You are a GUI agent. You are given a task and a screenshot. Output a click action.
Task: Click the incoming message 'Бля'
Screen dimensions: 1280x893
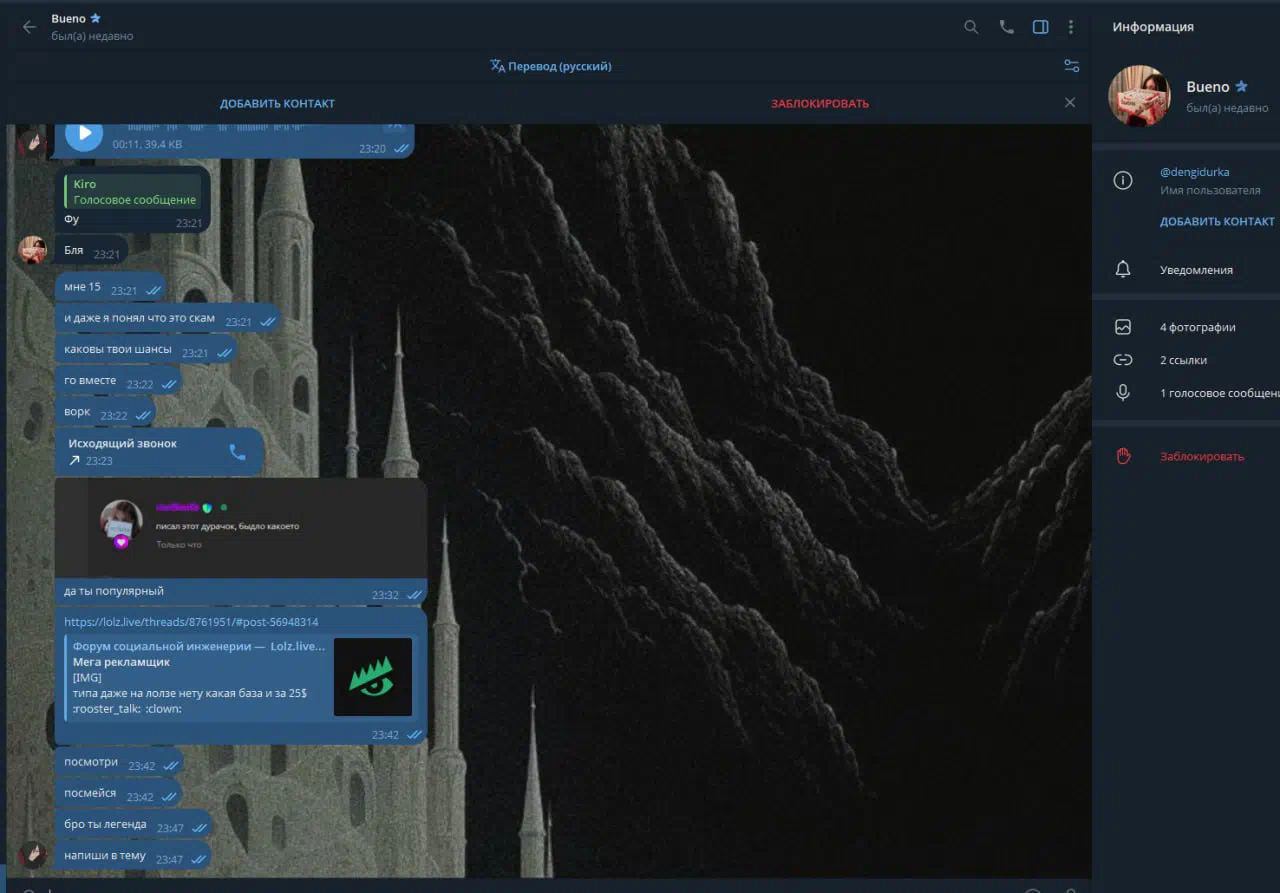point(91,251)
